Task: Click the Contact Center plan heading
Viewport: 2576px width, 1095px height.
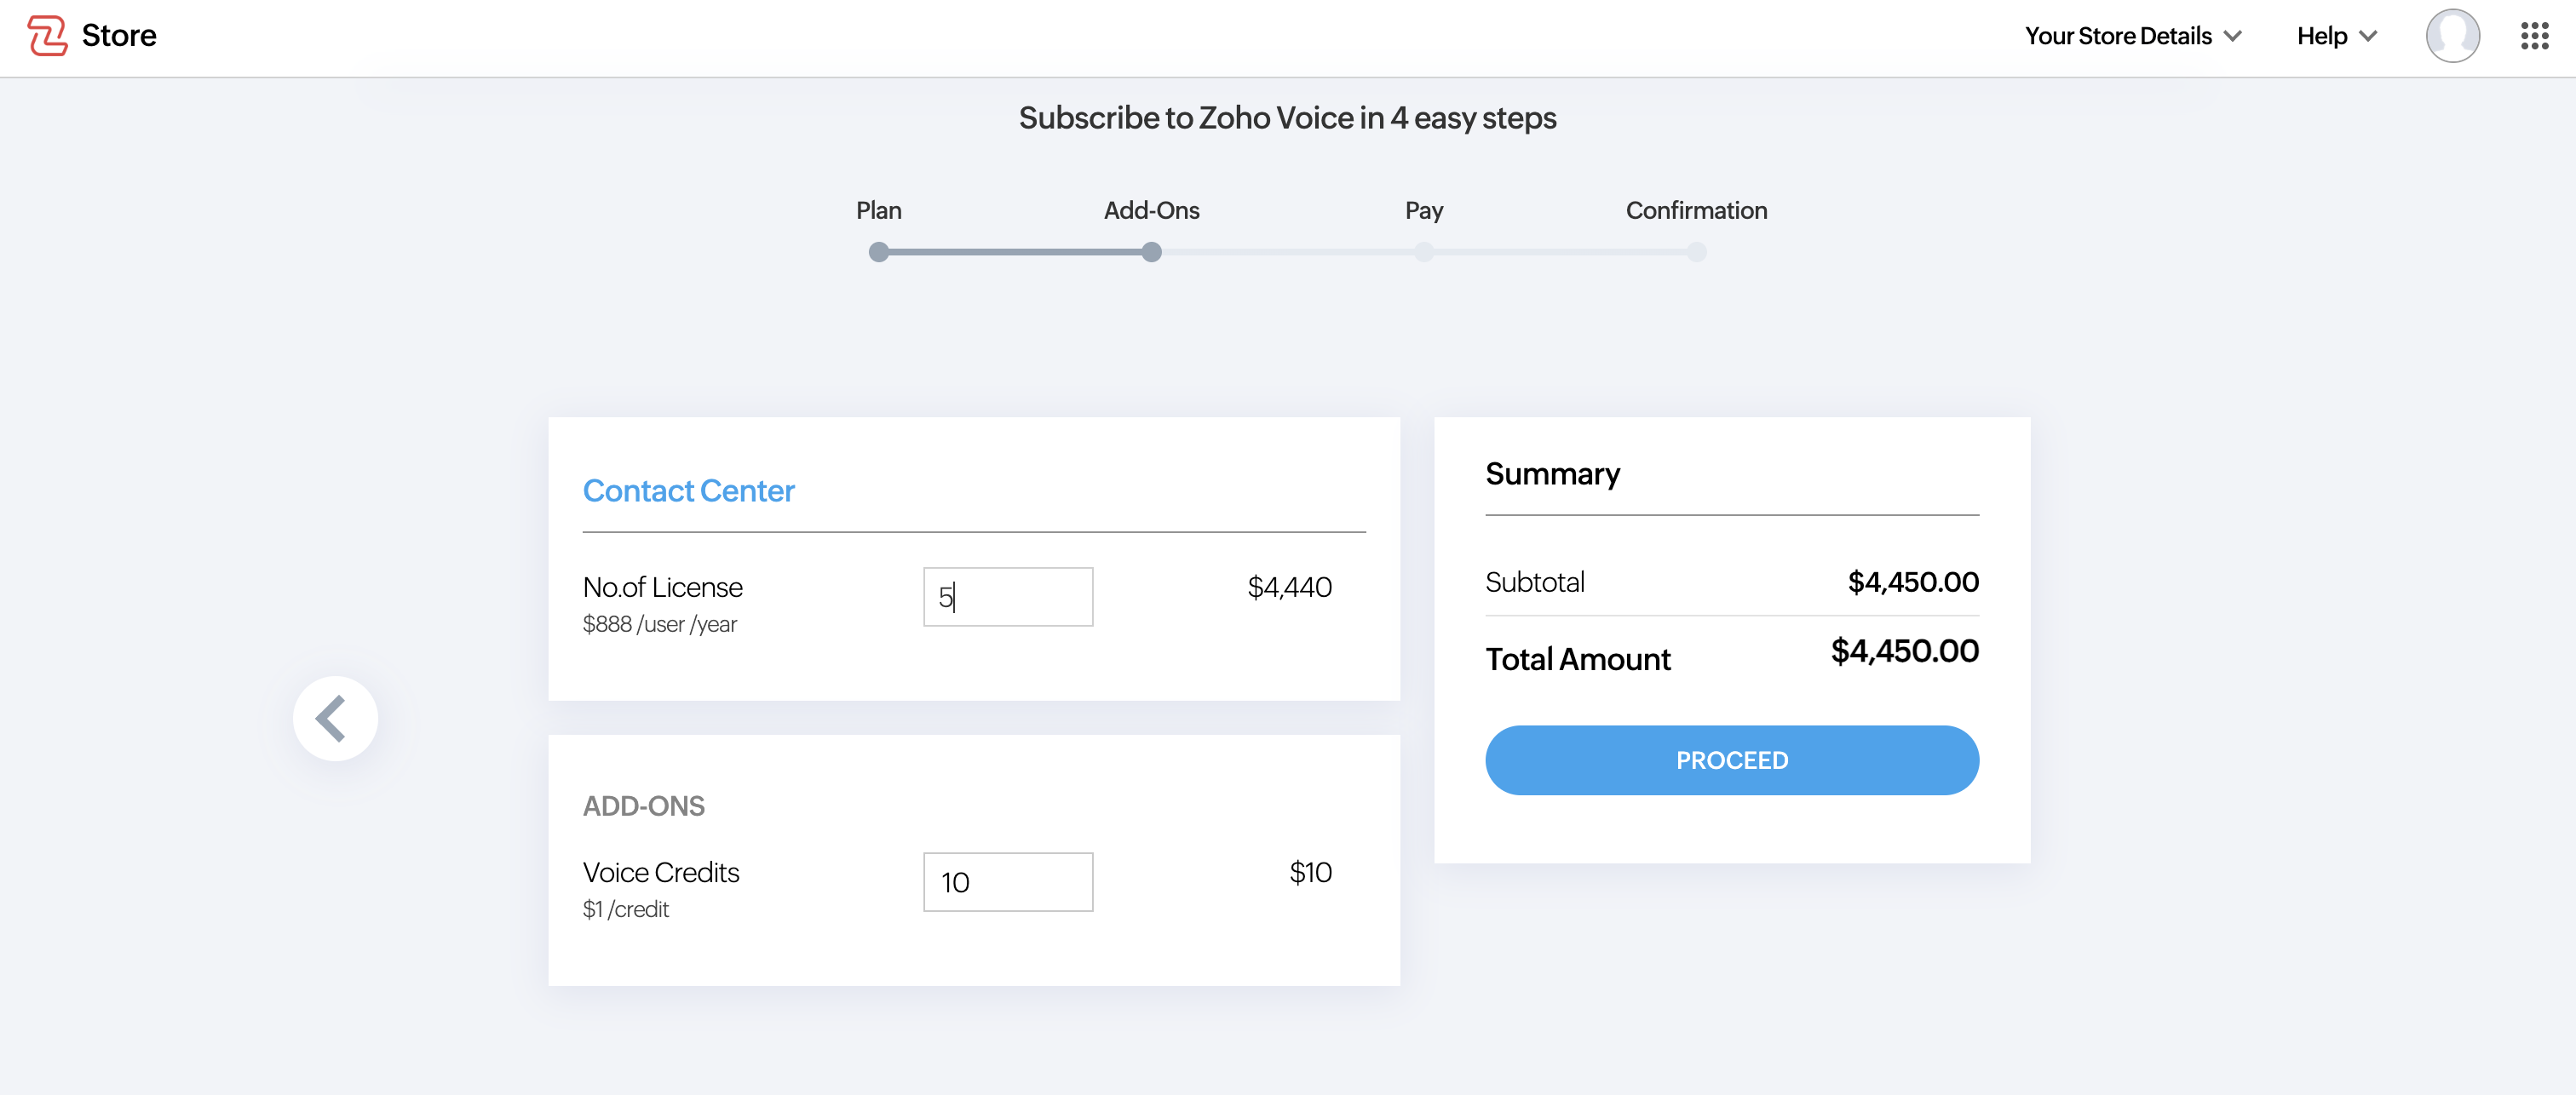Action: coord(688,491)
